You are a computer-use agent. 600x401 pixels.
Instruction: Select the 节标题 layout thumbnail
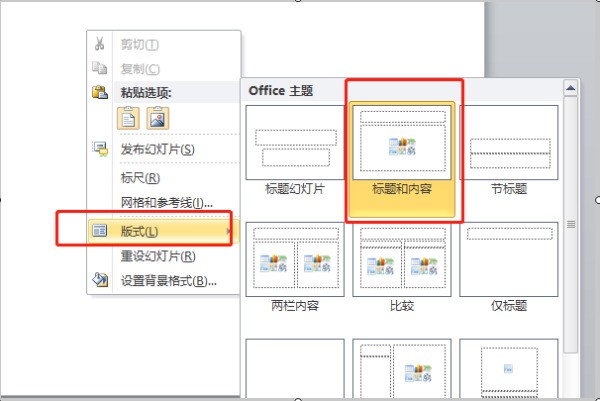[509, 142]
